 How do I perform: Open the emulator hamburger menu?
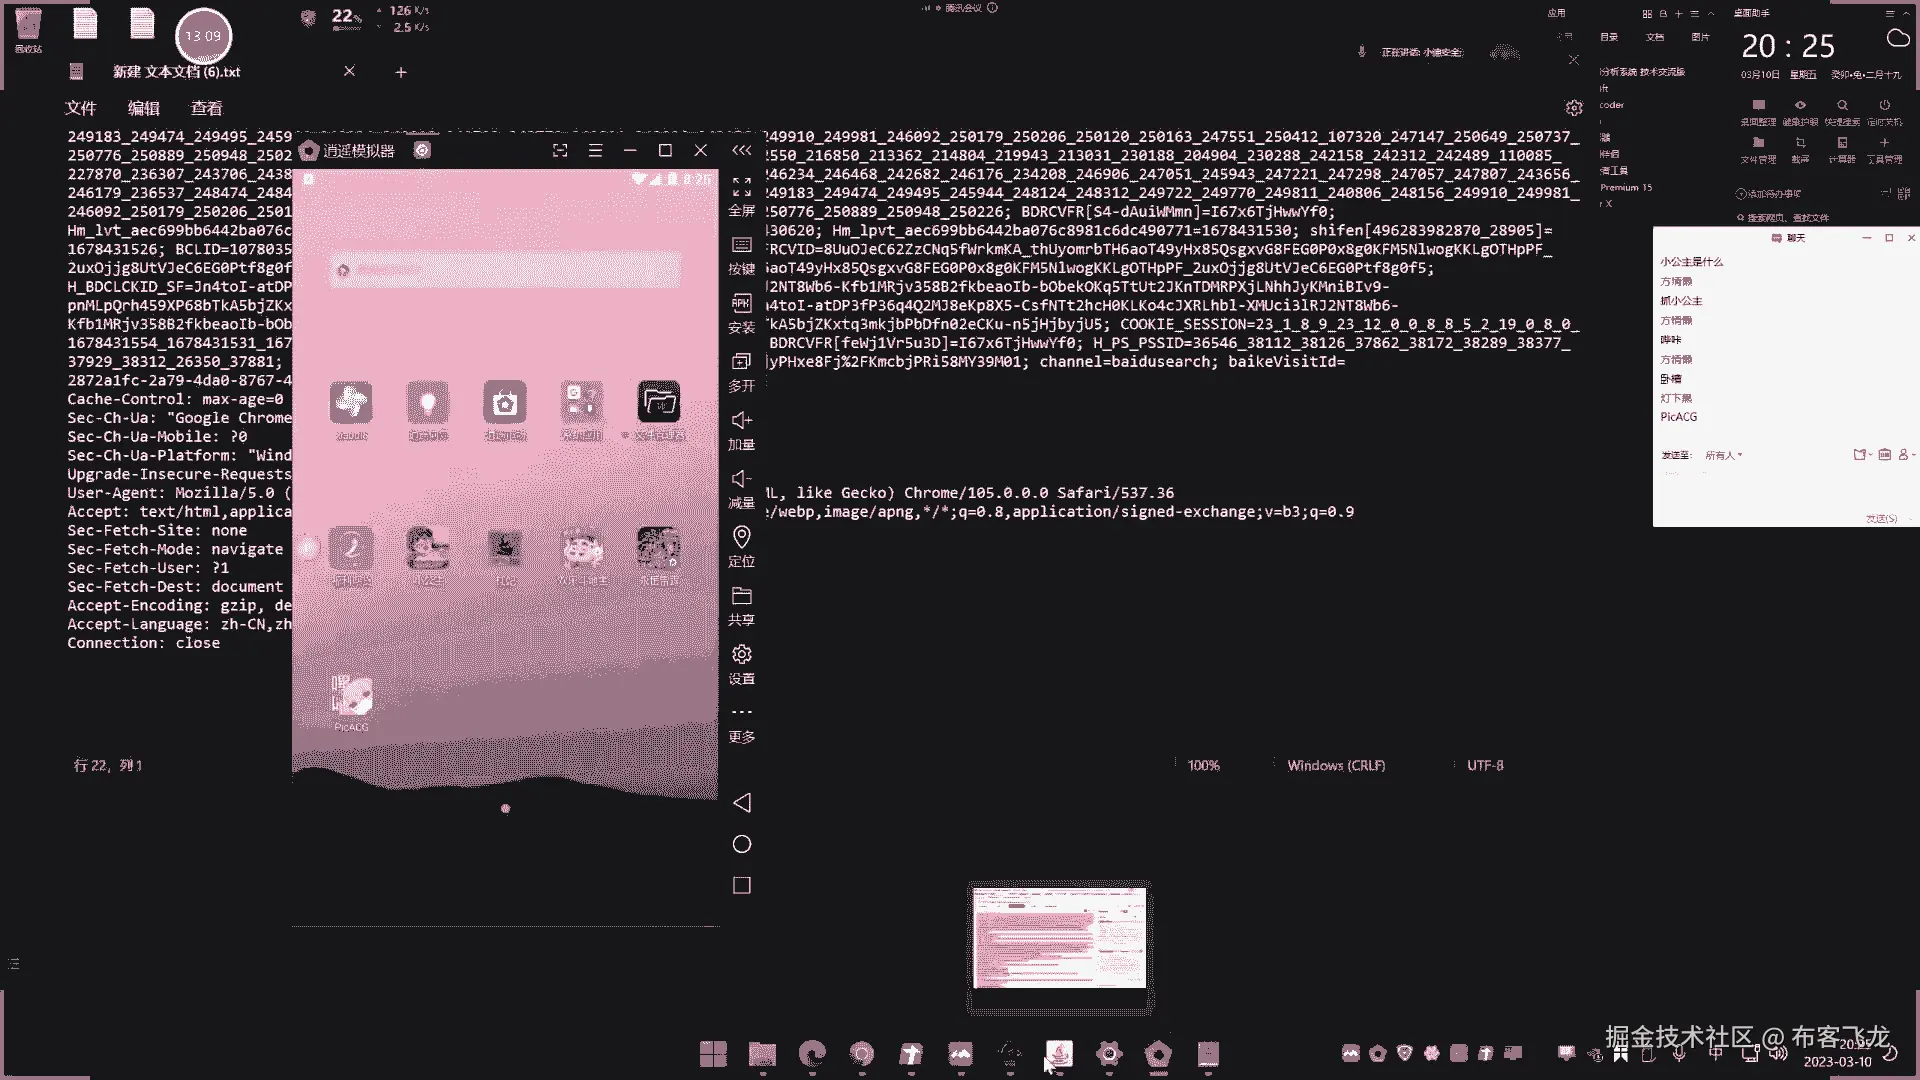[x=595, y=150]
